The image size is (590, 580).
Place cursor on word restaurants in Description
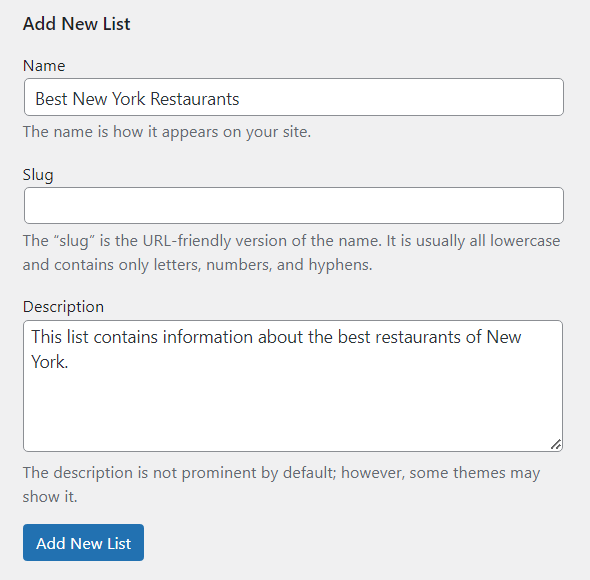418,337
